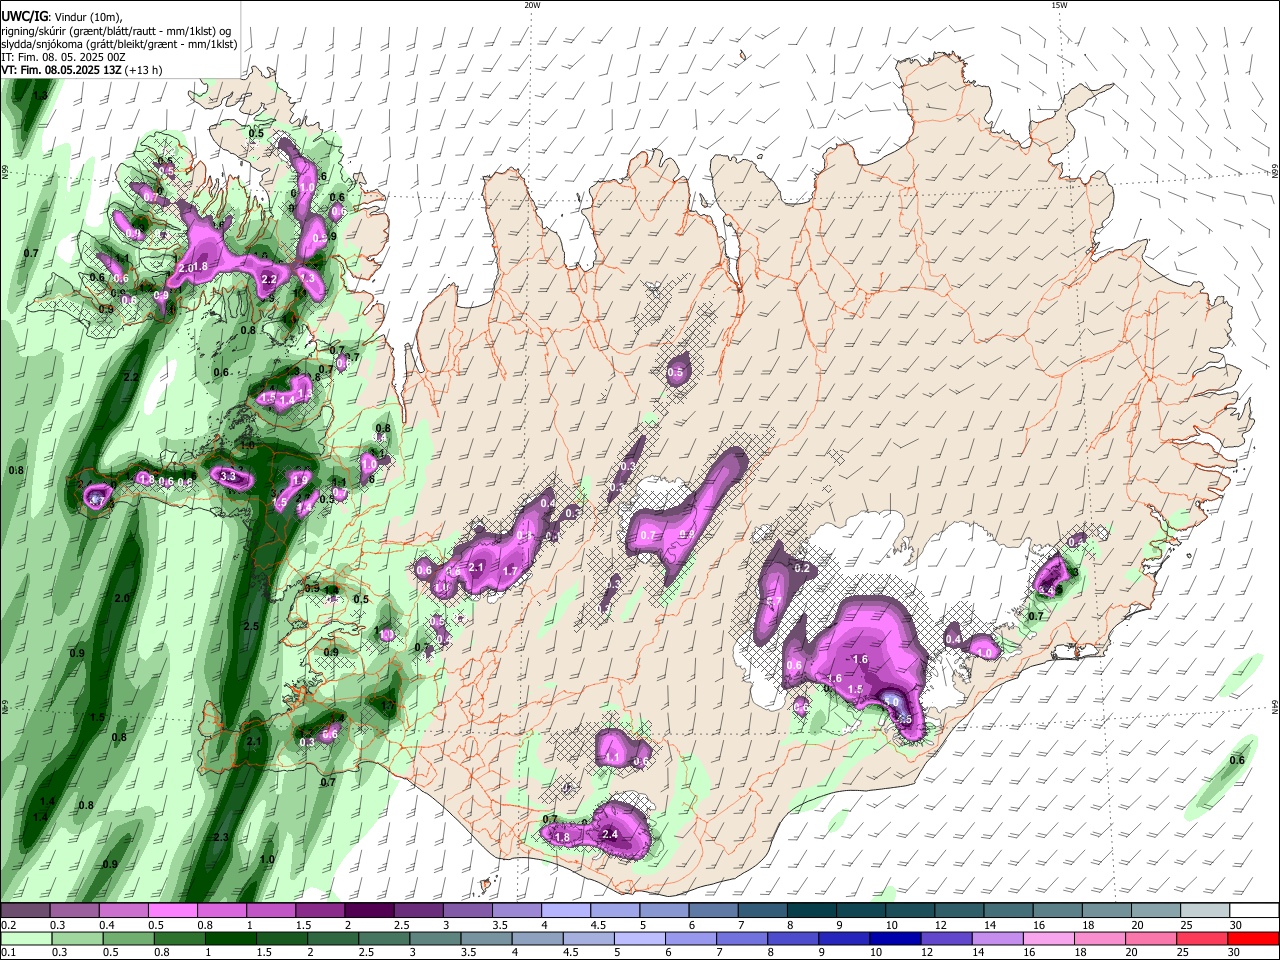
Task: Click the dark green swatch labeled 1 in rain legend
Action: pyautogui.click(x=230, y=938)
